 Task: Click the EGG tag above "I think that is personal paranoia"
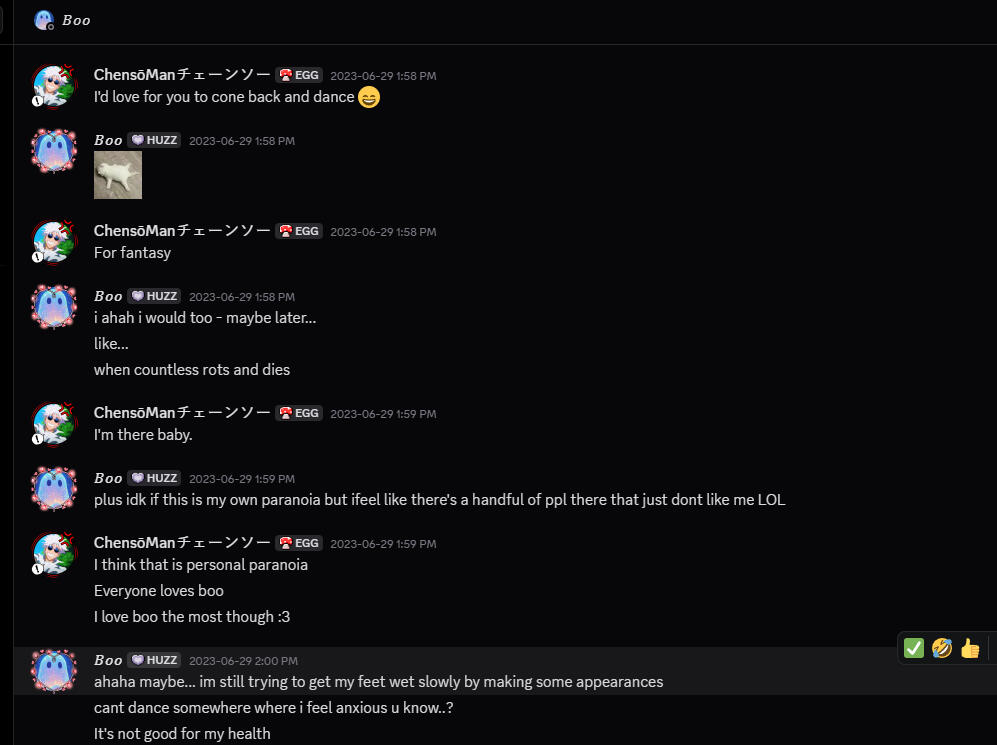point(299,543)
